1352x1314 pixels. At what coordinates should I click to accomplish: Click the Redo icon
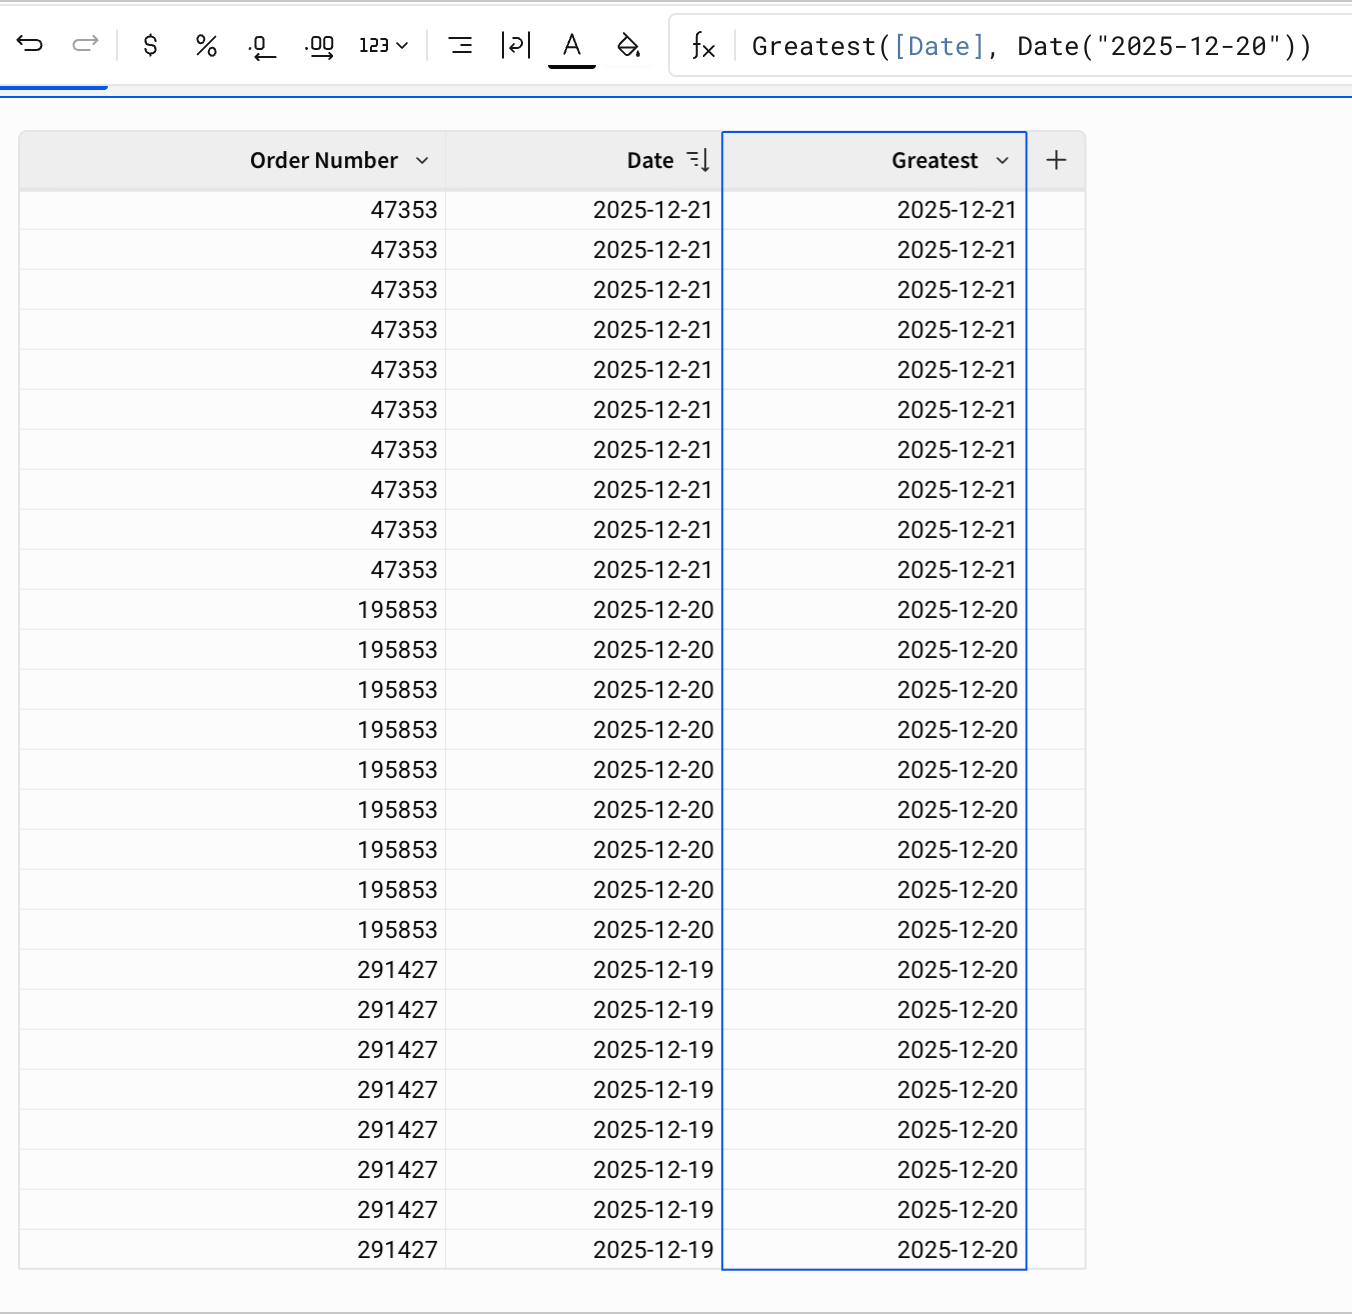(x=85, y=45)
